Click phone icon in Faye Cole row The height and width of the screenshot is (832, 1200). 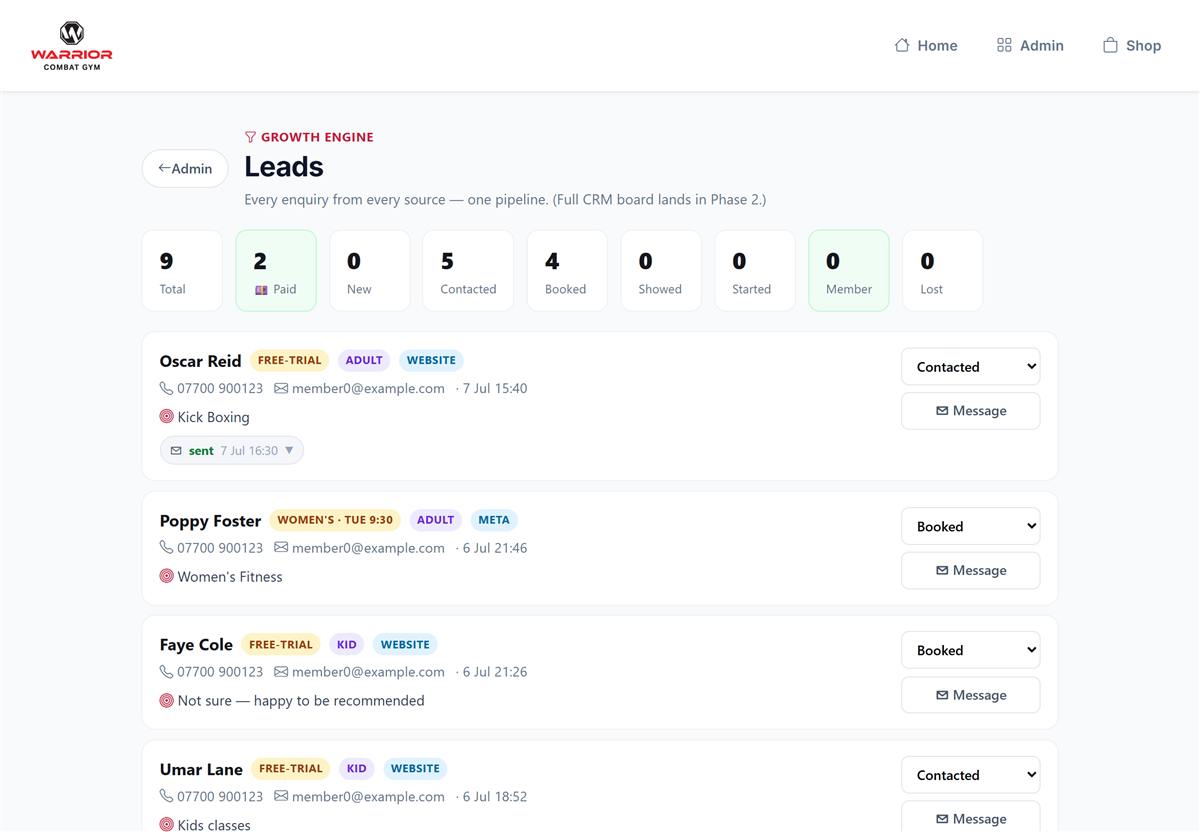166,672
